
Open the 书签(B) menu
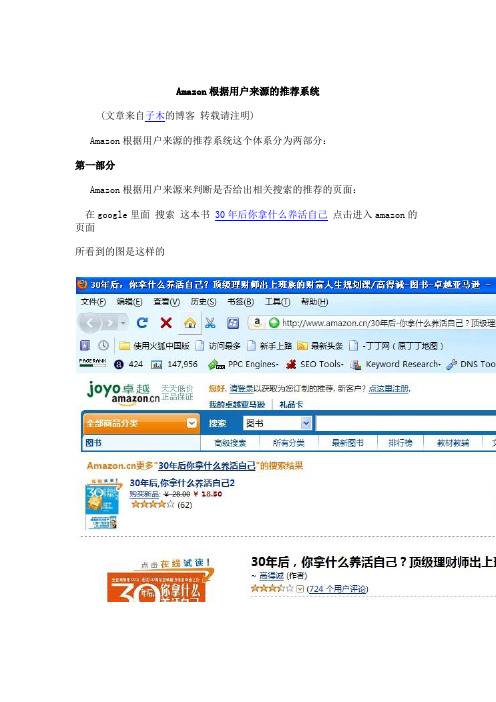pyautogui.click(x=240, y=302)
